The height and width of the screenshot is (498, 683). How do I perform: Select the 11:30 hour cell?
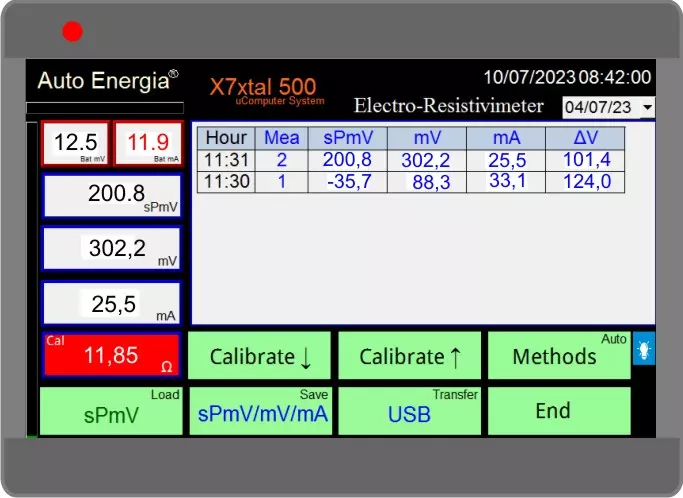tap(226, 182)
